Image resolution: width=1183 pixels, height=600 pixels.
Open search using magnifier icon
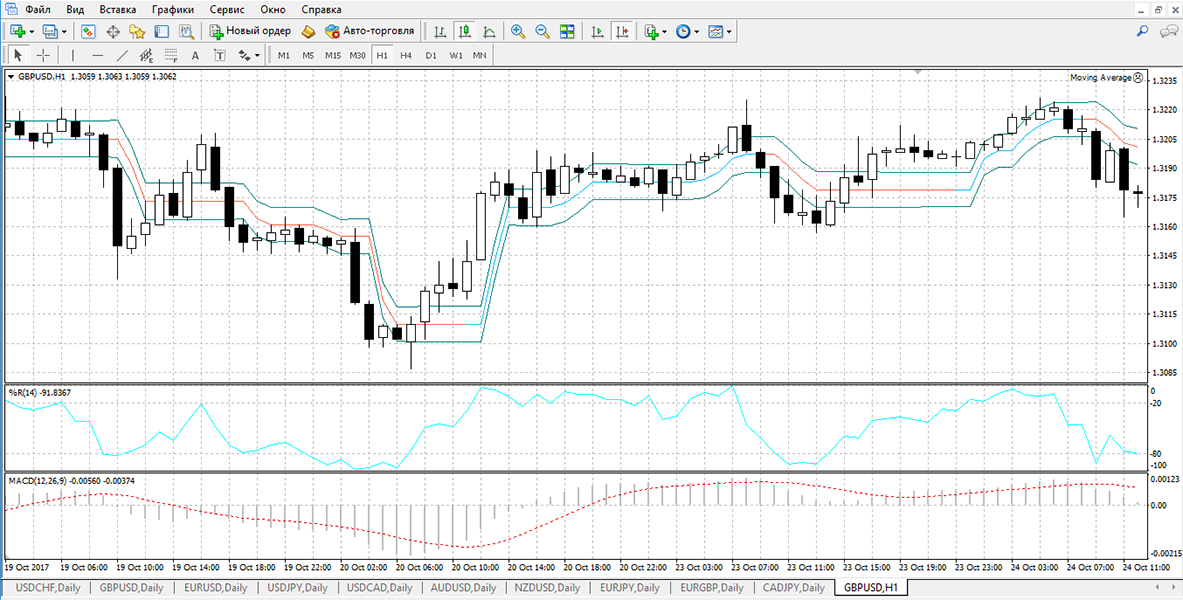[1143, 31]
